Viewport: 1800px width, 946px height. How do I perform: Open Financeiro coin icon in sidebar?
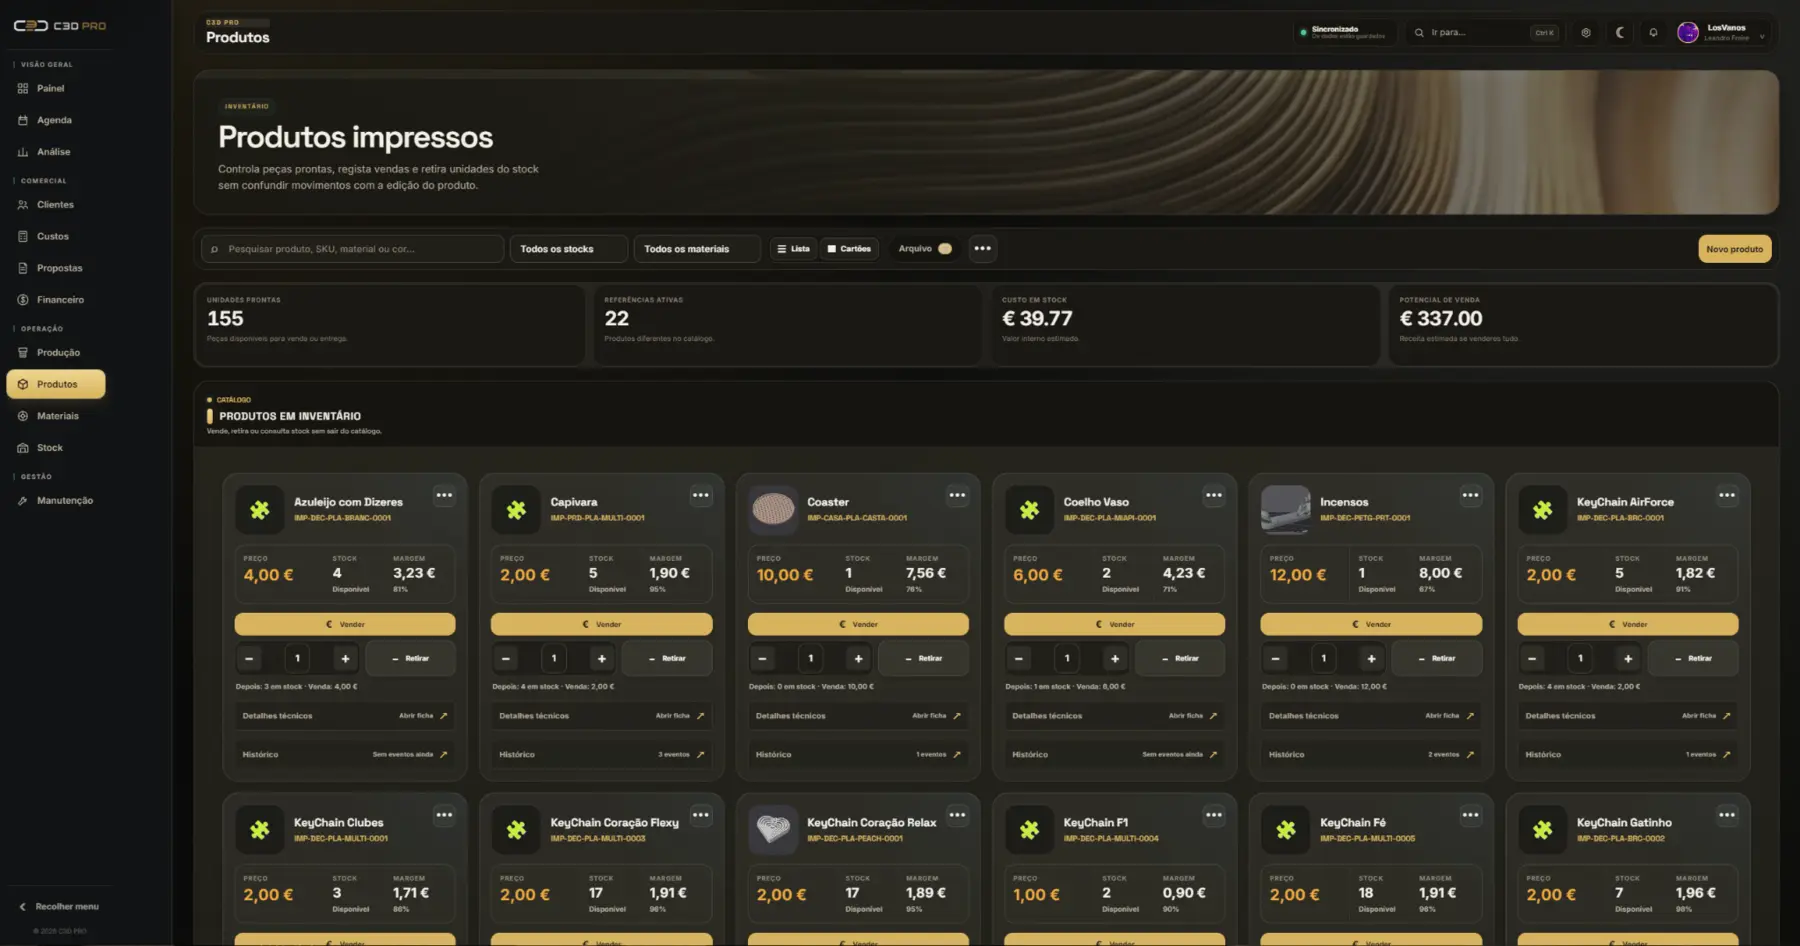(x=23, y=300)
